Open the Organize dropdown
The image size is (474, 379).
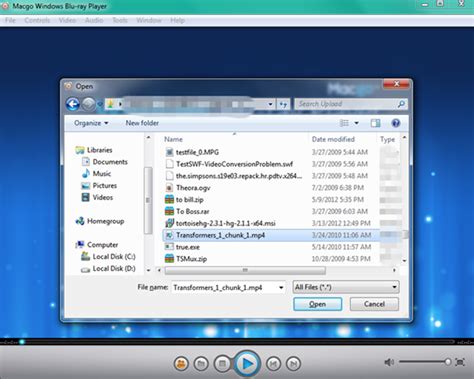pyautogui.click(x=91, y=123)
